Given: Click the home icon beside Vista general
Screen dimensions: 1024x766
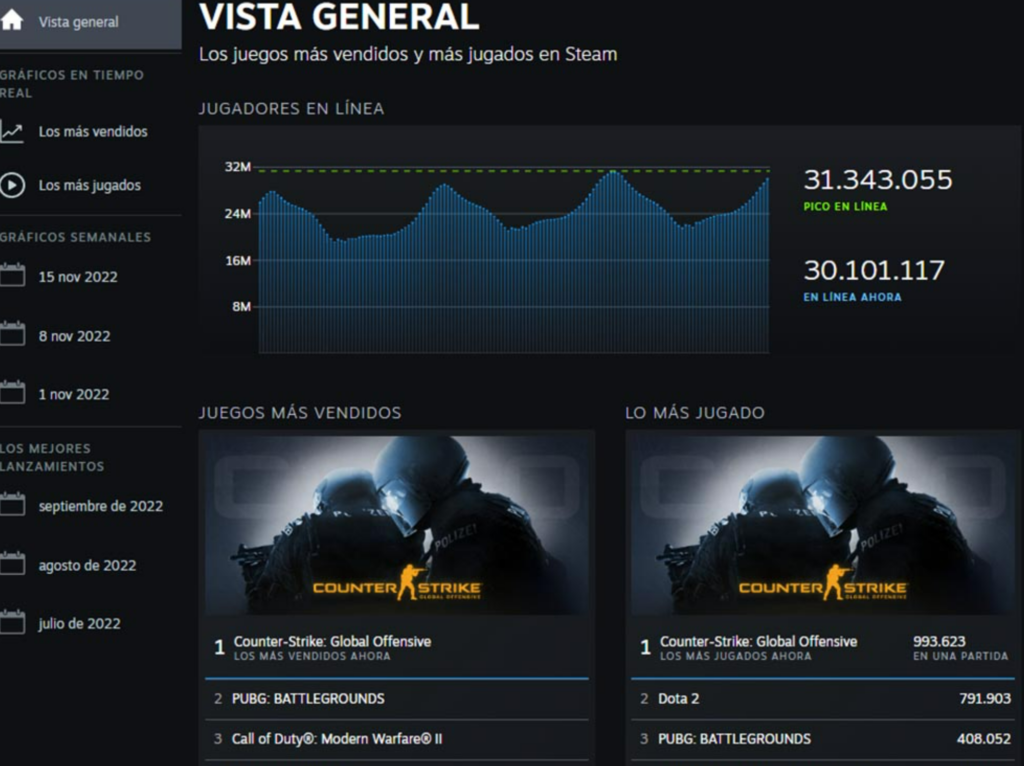Looking at the screenshot, I should pyautogui.click(x=12, y=21).
